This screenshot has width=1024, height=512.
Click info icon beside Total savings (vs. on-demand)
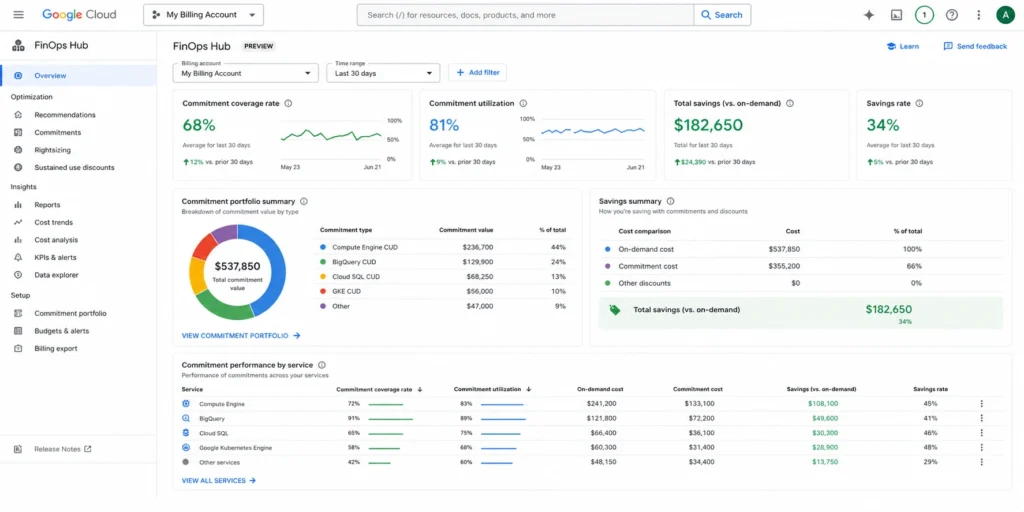pos(790,103)
